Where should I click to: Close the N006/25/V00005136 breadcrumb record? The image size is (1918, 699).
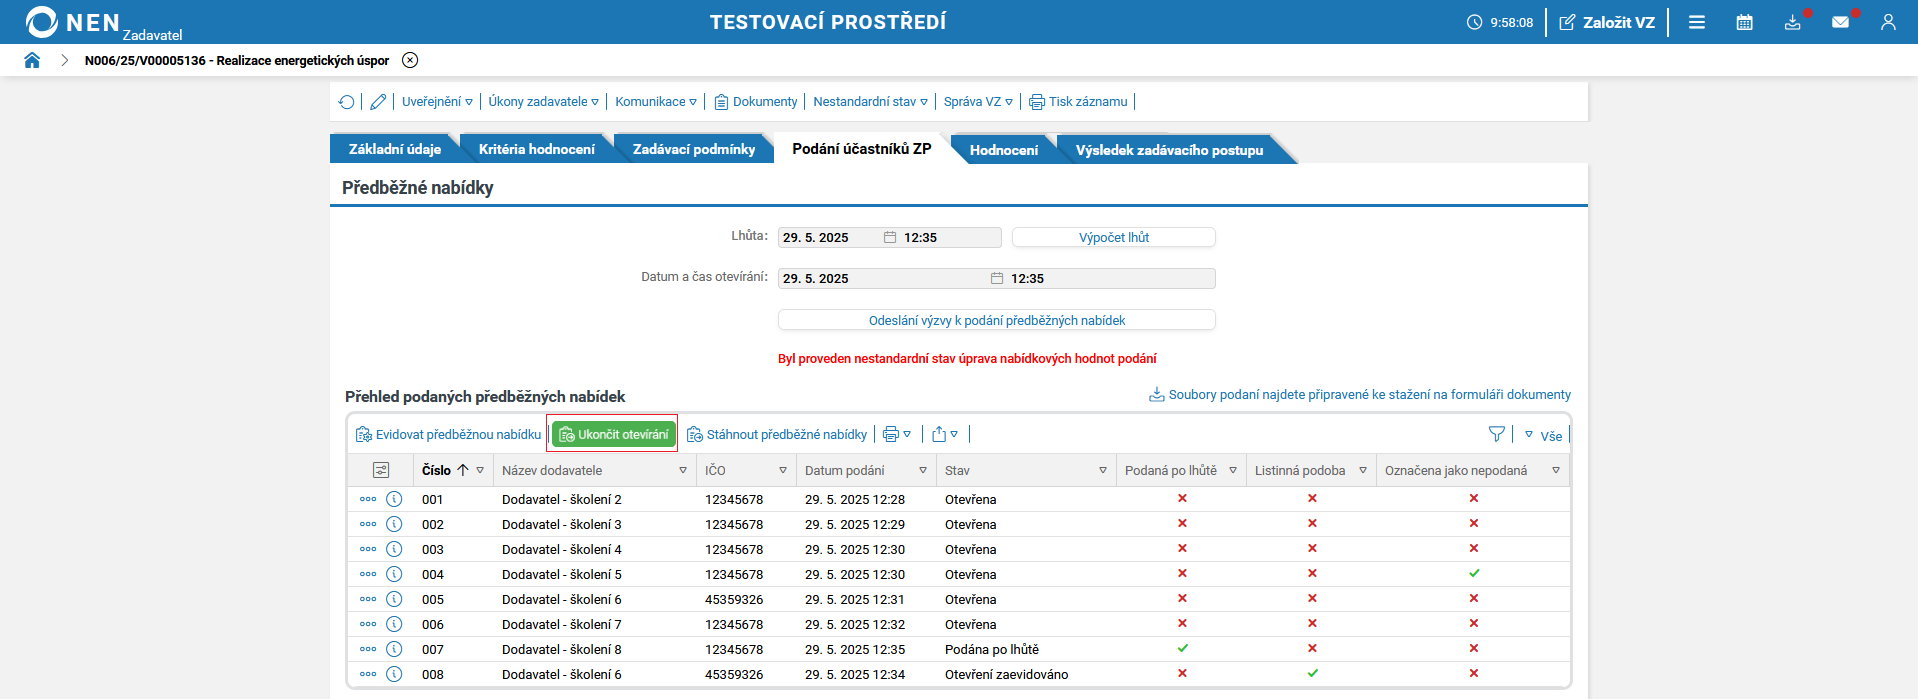(410, 60)
